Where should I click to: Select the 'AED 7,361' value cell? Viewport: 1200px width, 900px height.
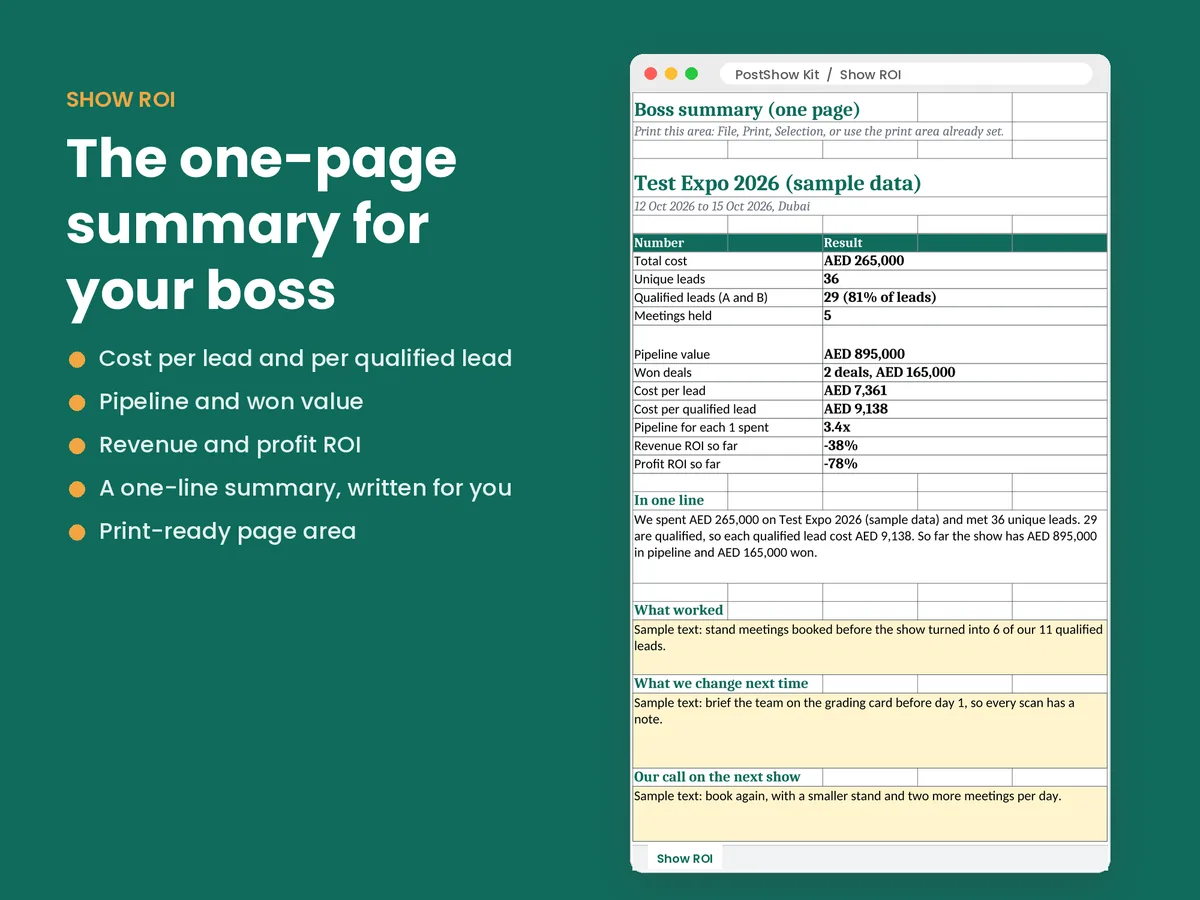pos(964,390)
